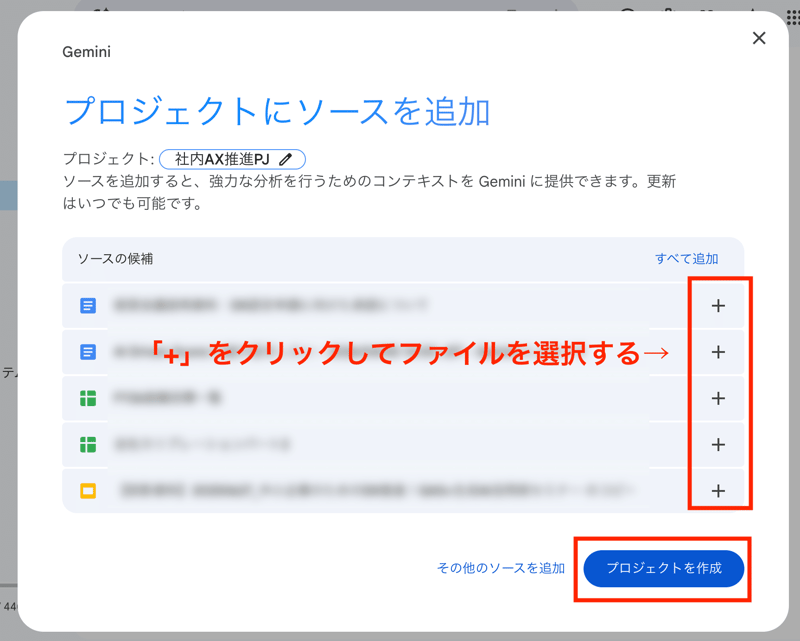Select the first blurred document row title

click(270, 305)
